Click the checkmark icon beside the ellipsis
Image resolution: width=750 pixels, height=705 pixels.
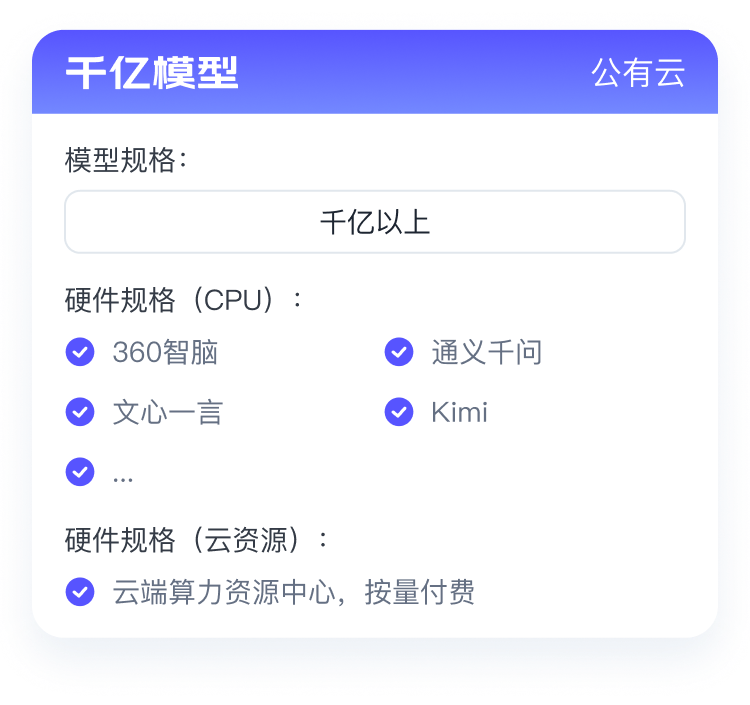(x=80, y=472)
